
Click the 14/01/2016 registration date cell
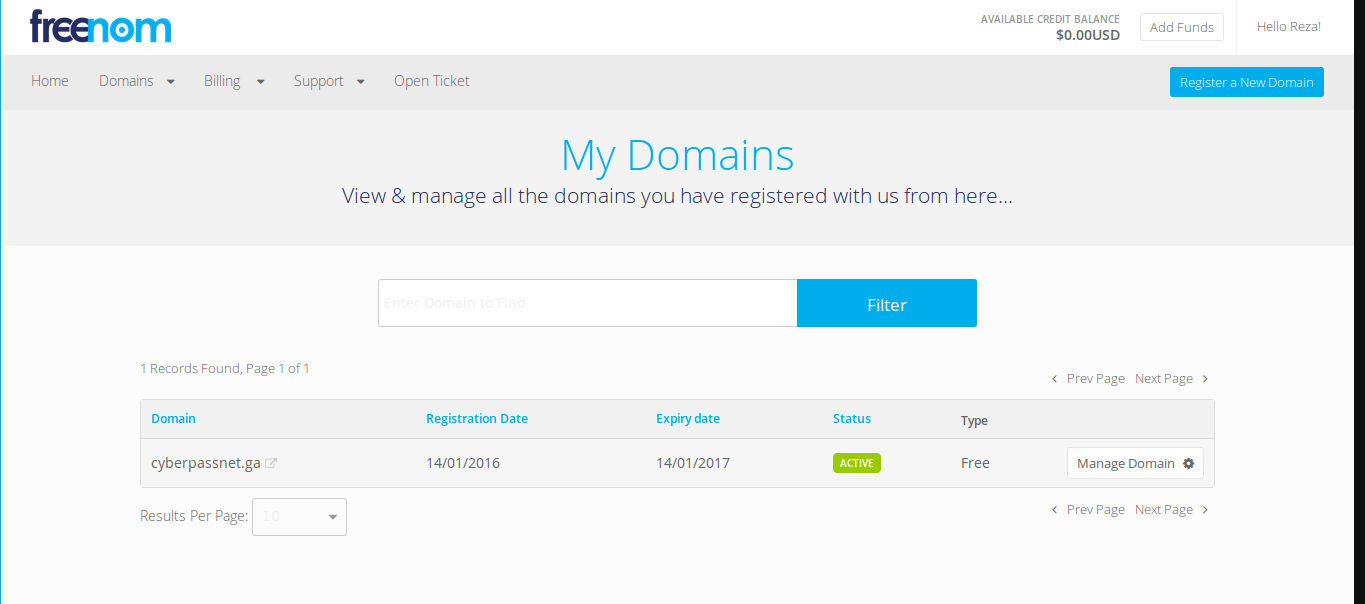463,463
